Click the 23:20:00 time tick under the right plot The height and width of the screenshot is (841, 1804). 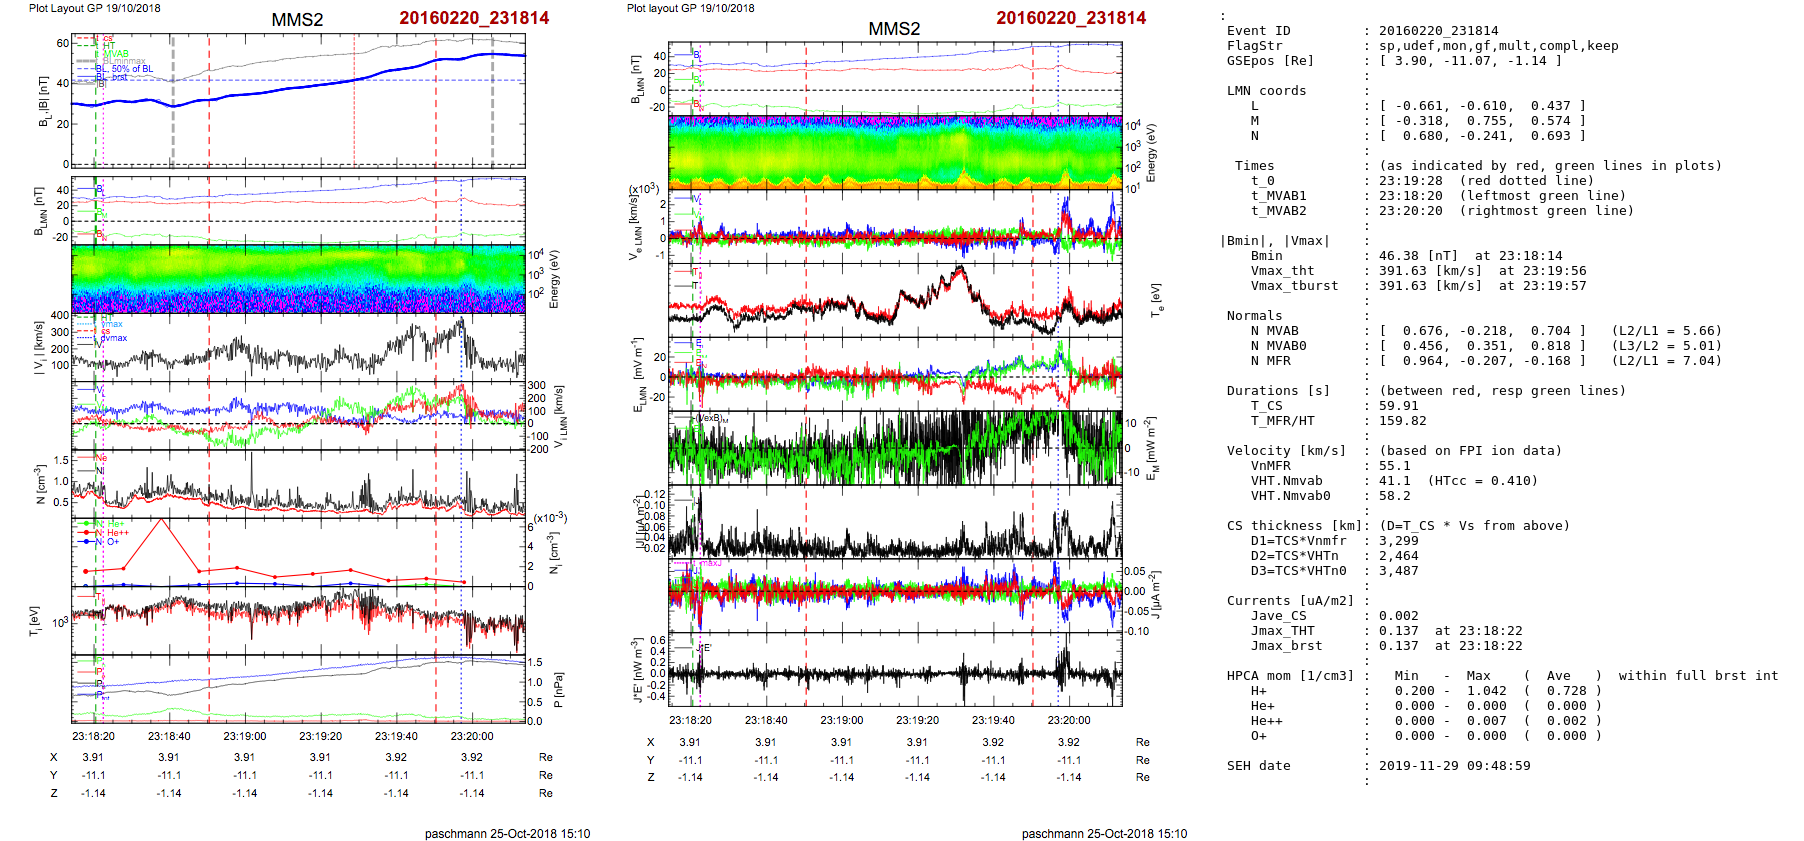coord(1069,720)
